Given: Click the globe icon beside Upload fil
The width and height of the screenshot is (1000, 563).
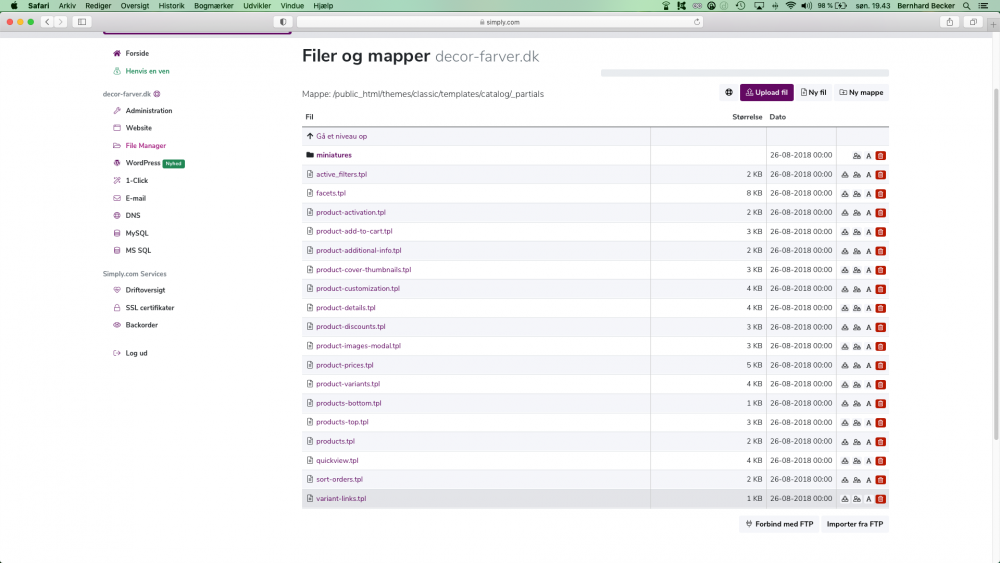Looking at the screenshot, I should [x=728, y=92].
